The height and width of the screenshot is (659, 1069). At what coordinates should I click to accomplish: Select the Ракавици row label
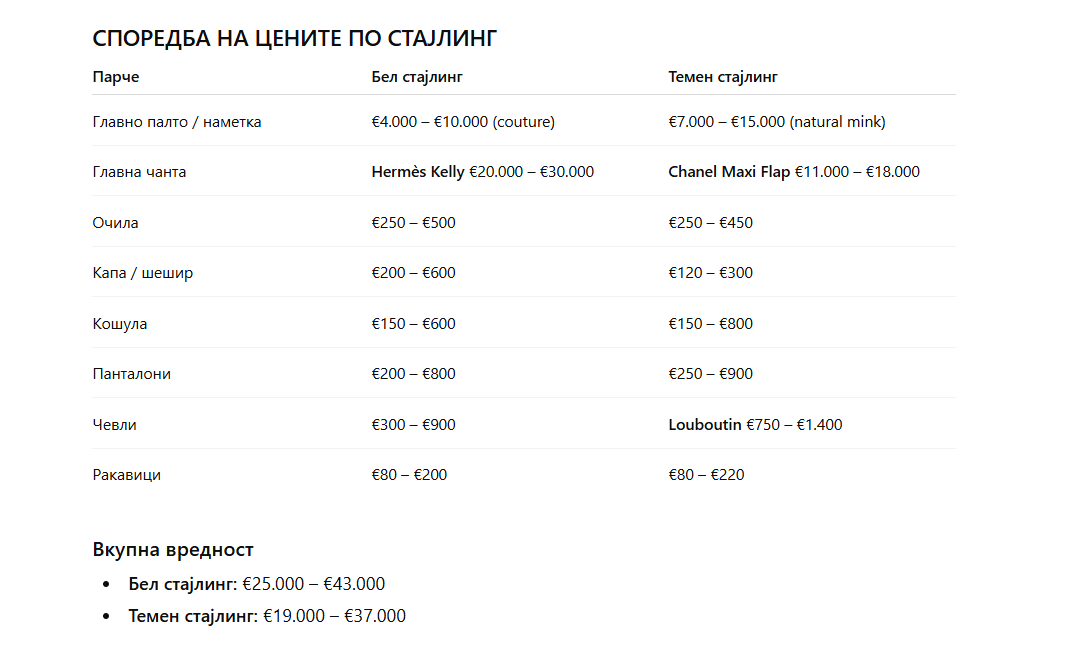[127, 475]
